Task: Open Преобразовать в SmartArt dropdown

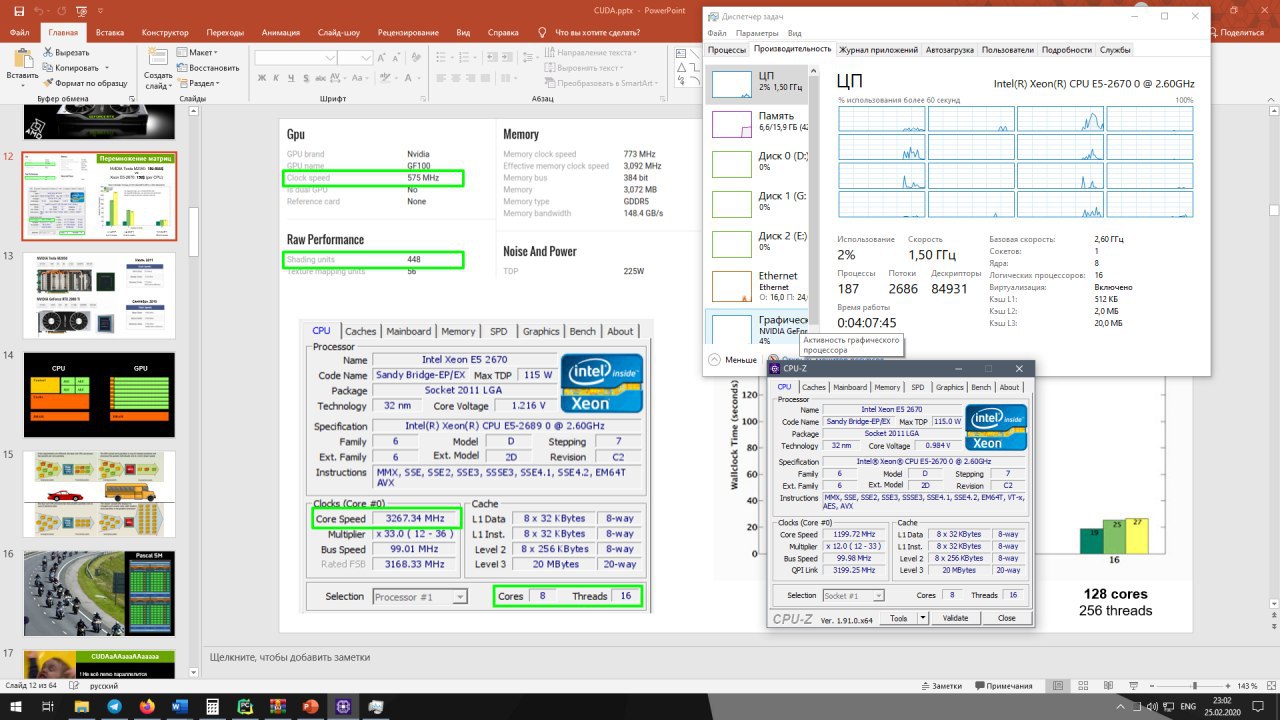Action: coord(600,83)
